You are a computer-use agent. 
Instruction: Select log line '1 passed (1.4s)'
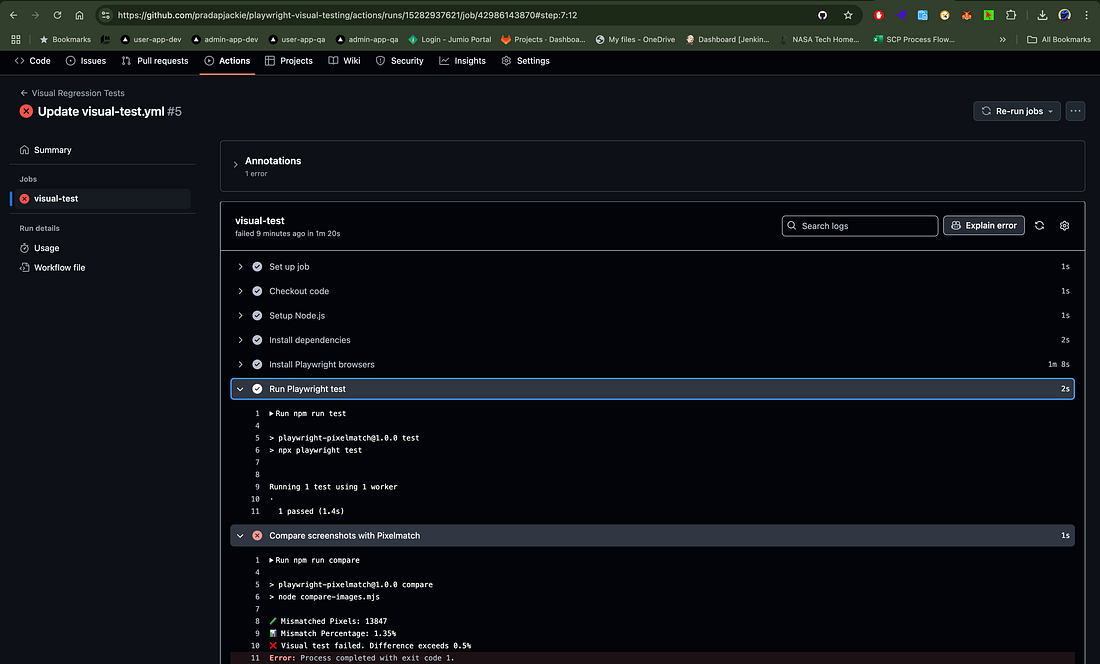click(x=311, y=511)
